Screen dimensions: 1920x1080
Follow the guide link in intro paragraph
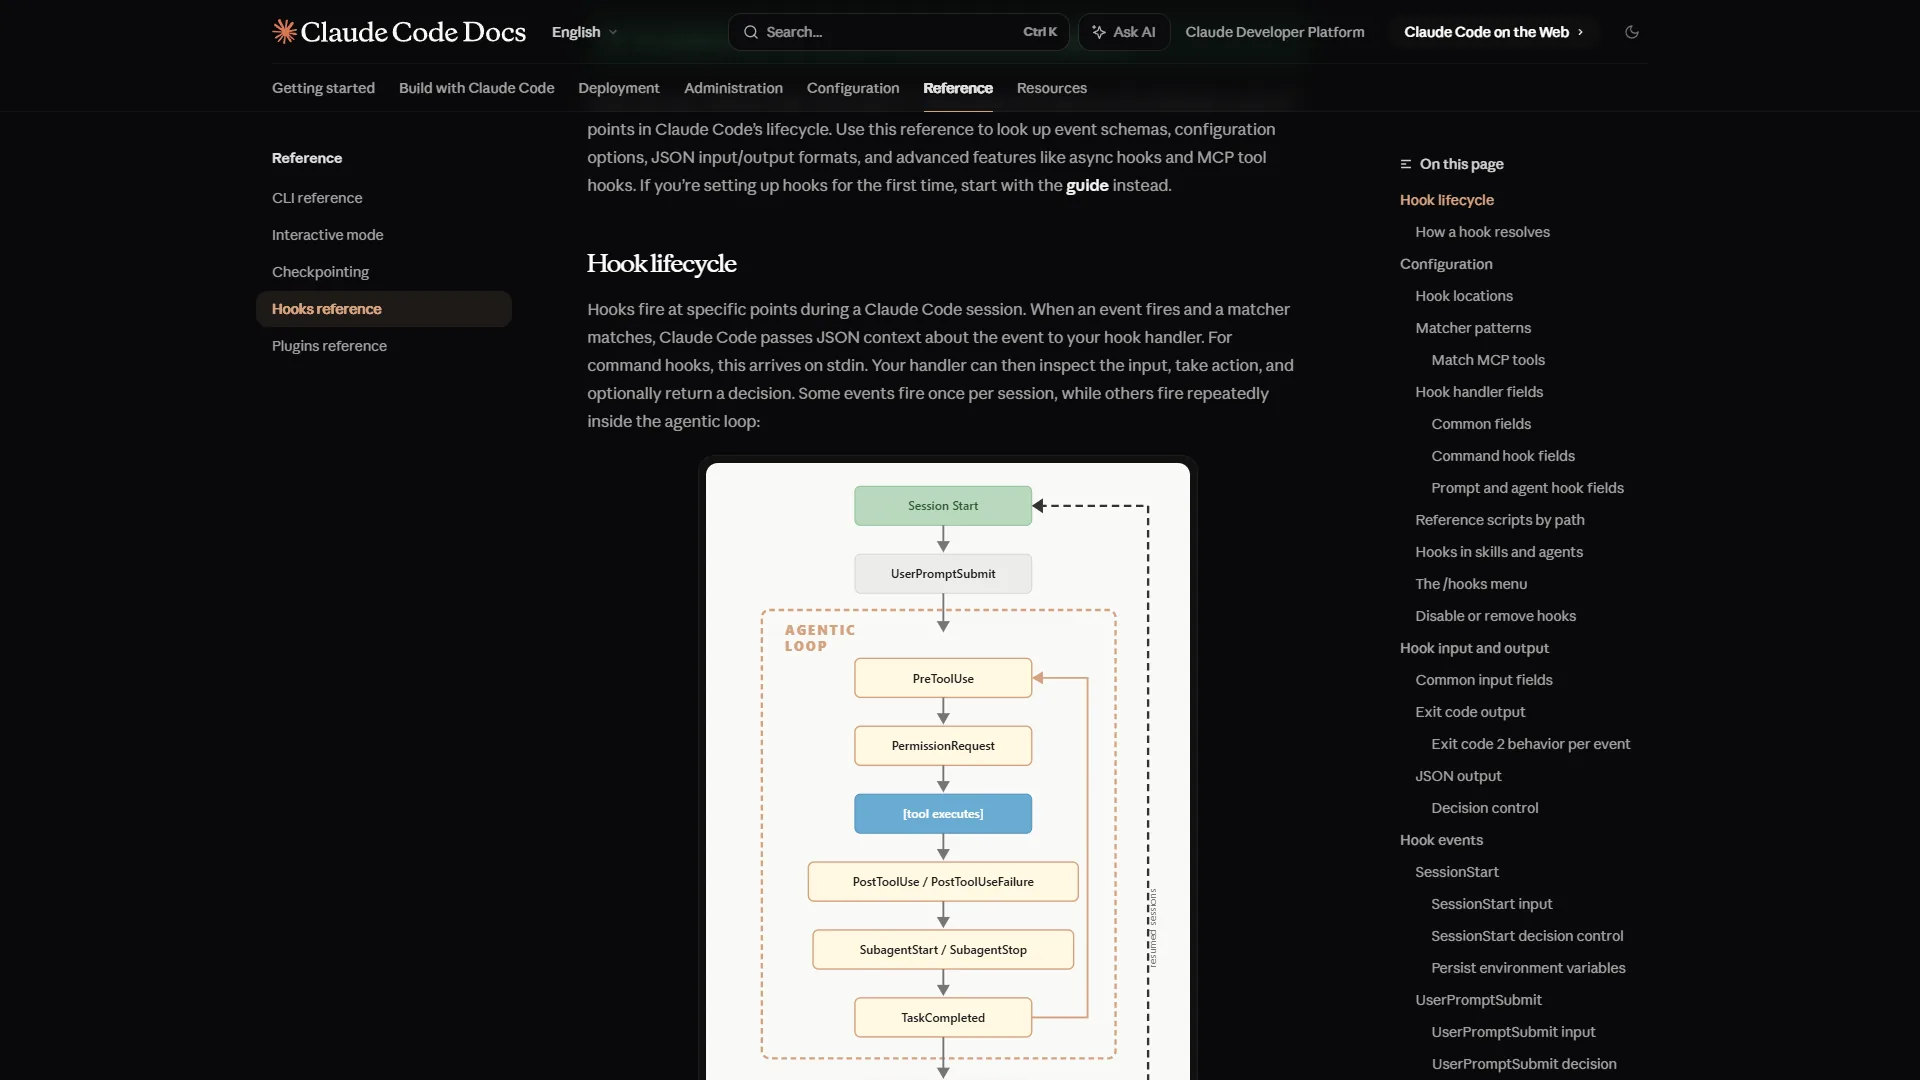pyautogui.click(x=1087, y=185)
